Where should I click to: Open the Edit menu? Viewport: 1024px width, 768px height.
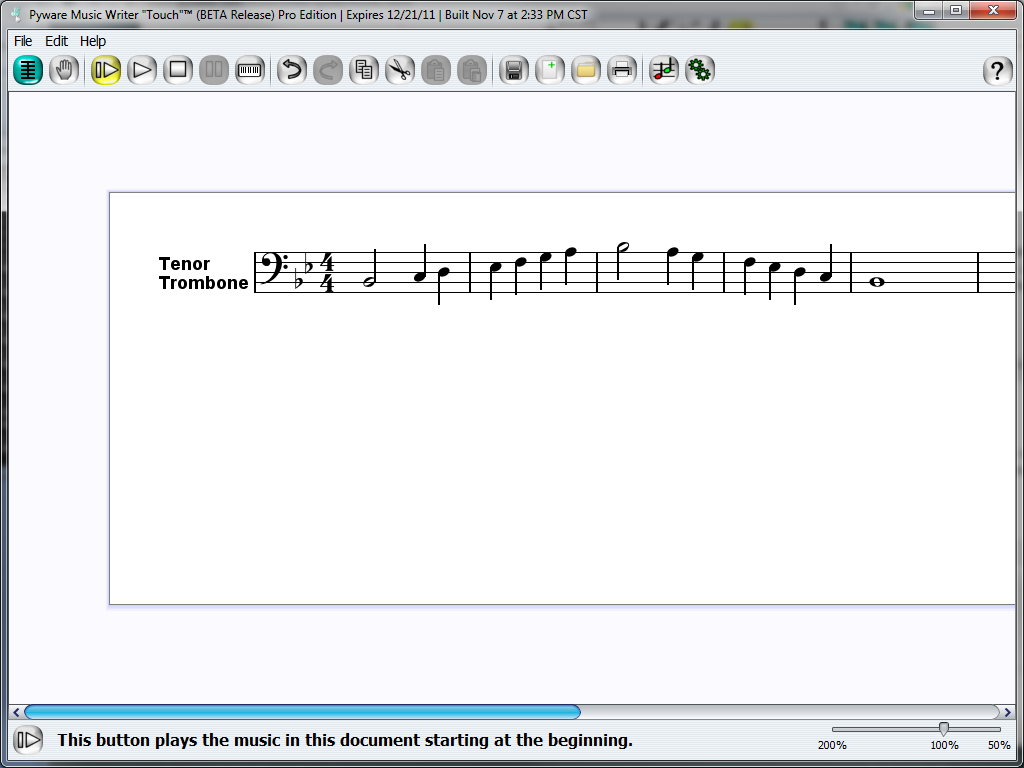click(56, 41)
